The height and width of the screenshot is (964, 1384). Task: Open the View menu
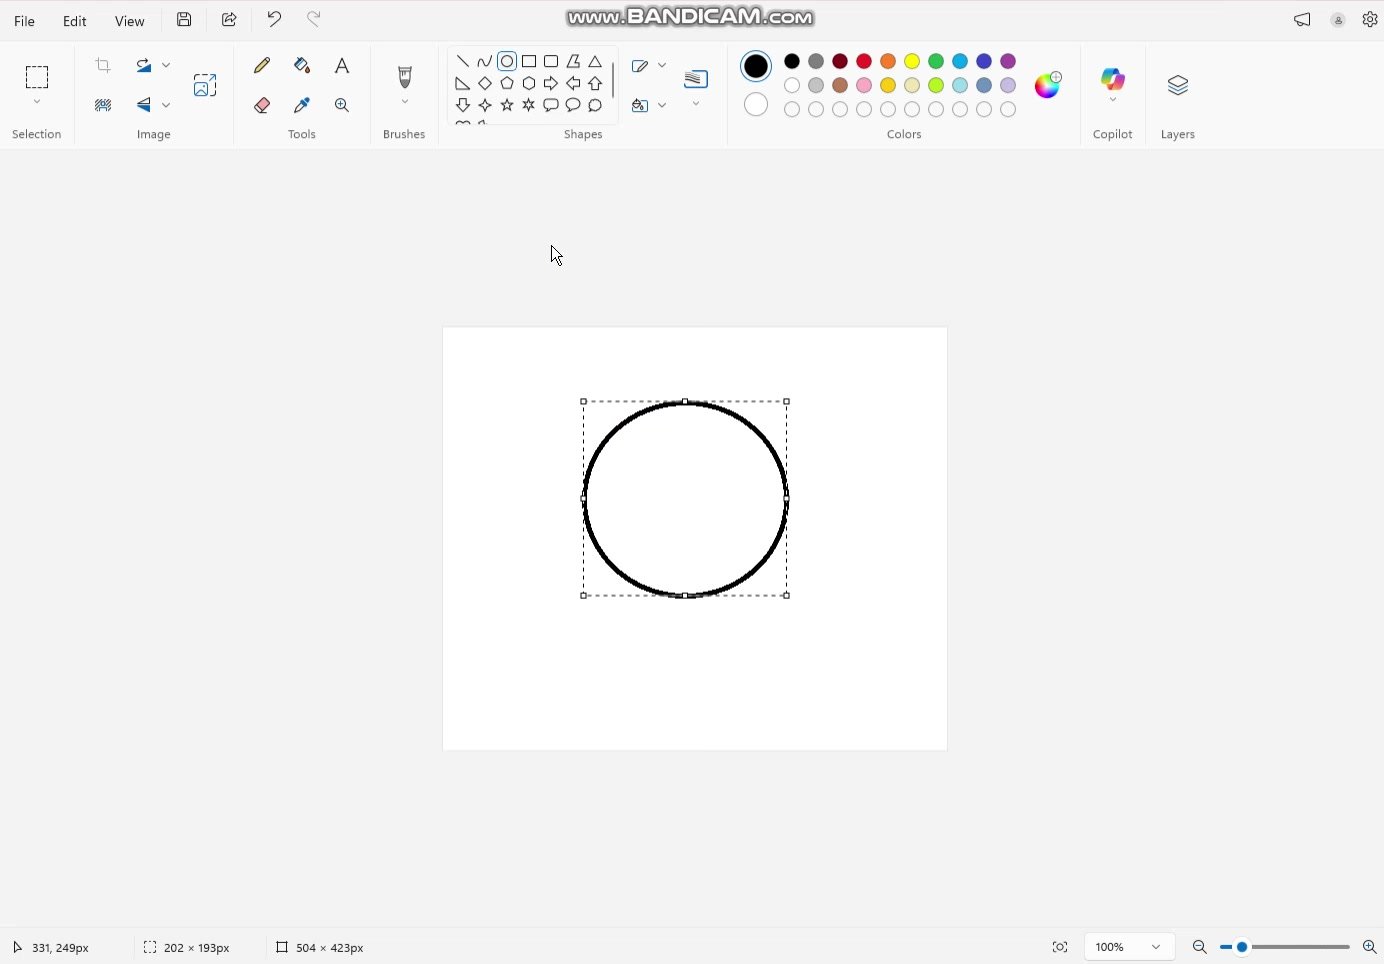click(x=129, y=21)
